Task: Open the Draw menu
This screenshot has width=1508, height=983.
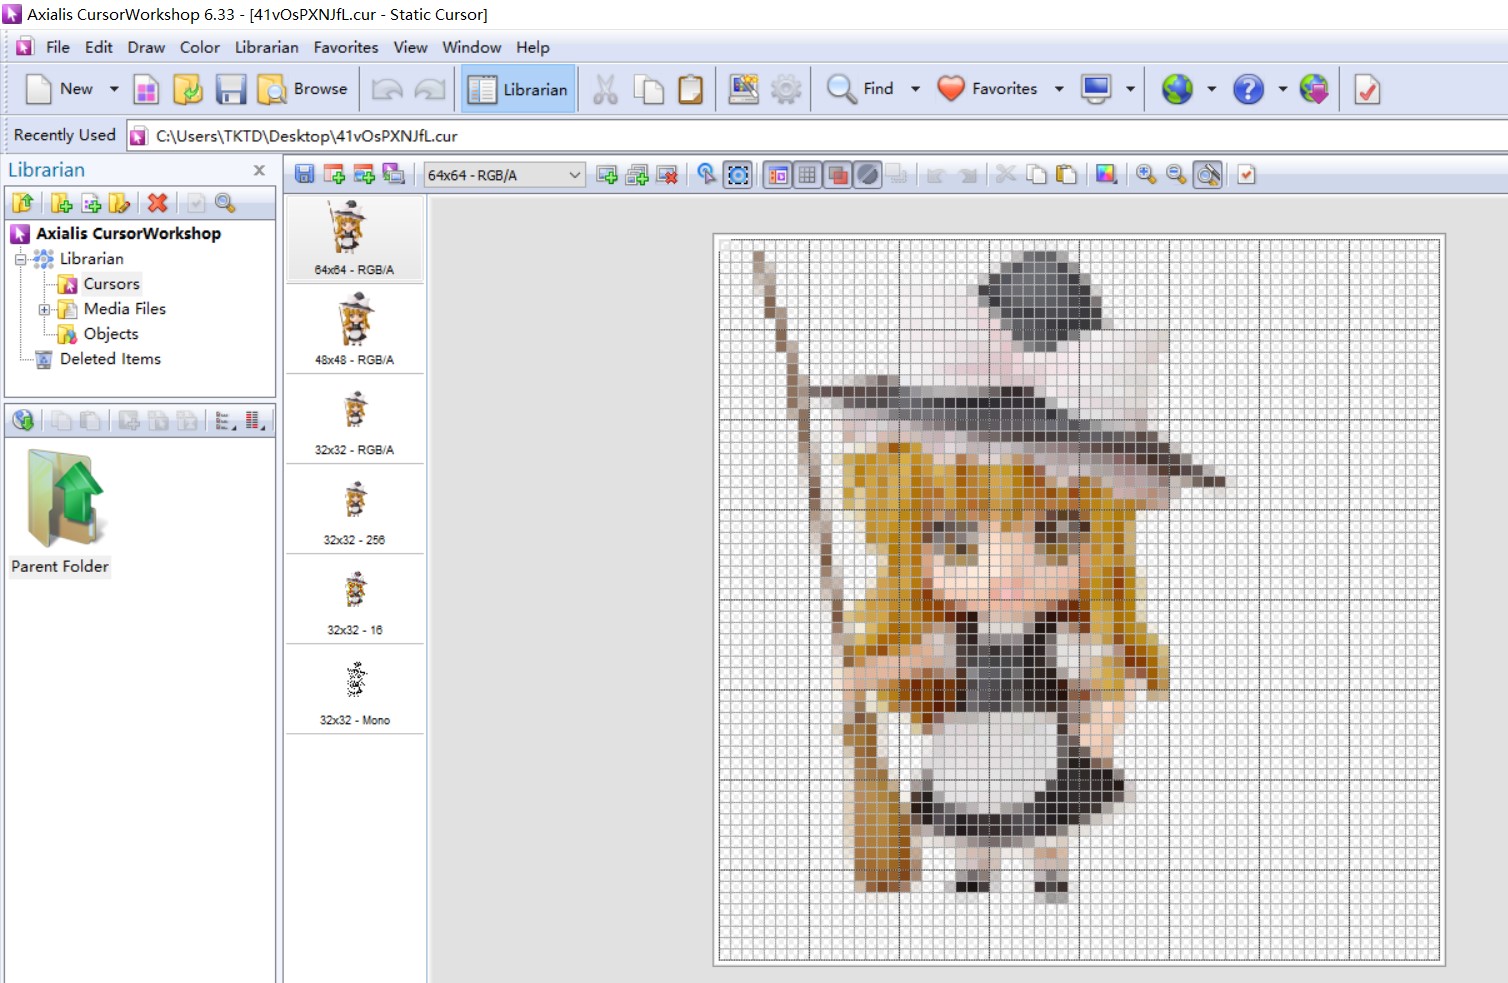Action: pyautogui.click(x=146, y=47)
